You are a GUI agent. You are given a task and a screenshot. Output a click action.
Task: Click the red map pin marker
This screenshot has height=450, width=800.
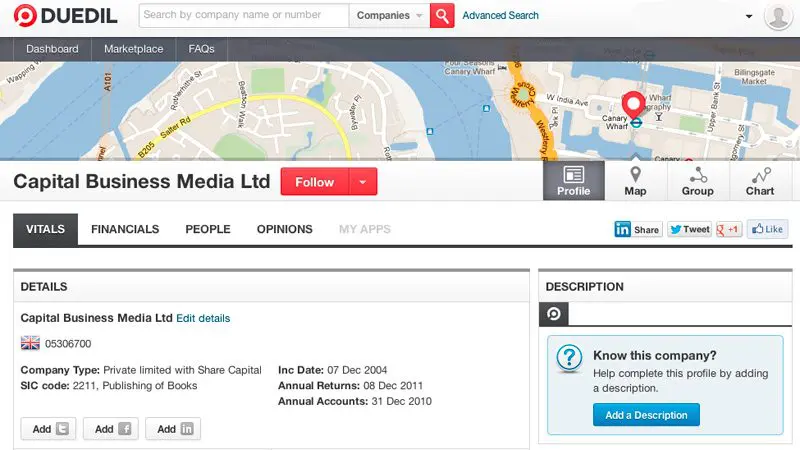coord(632,105)
